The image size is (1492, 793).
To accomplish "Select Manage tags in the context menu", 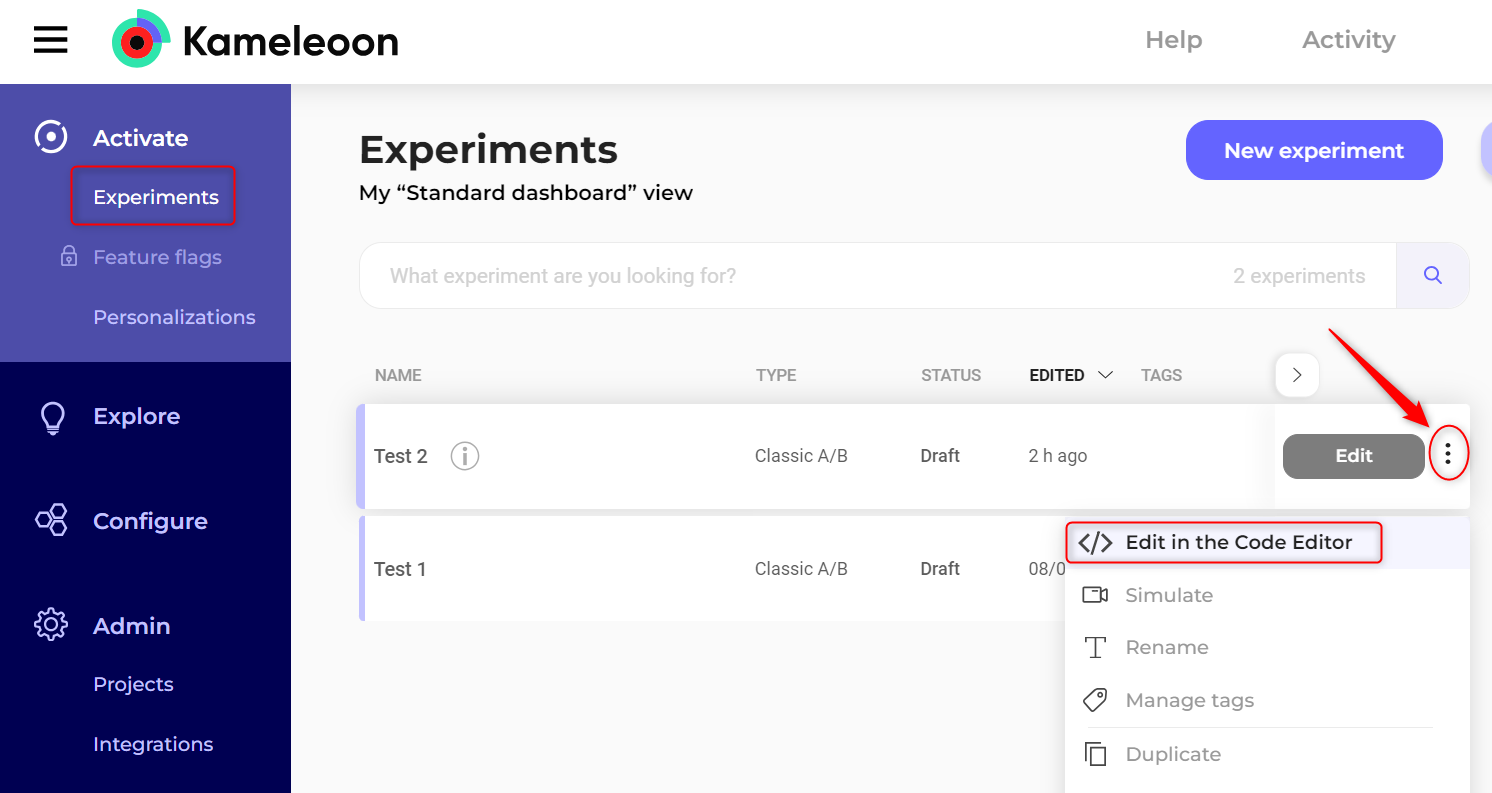I will click(1189, 700).
